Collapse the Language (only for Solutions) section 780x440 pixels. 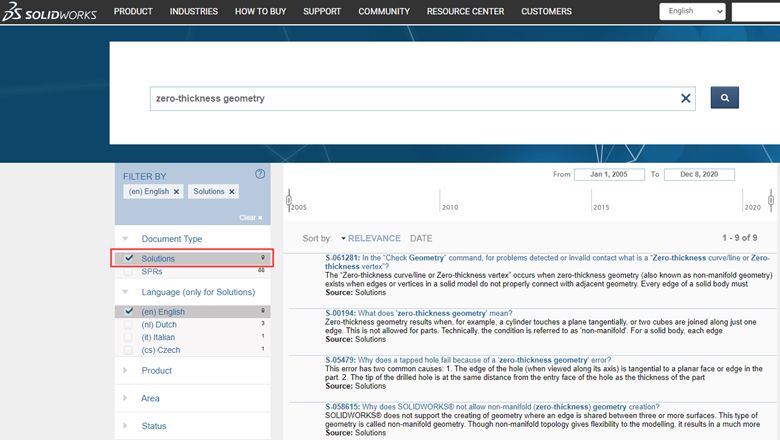click(x=125, y=292)
